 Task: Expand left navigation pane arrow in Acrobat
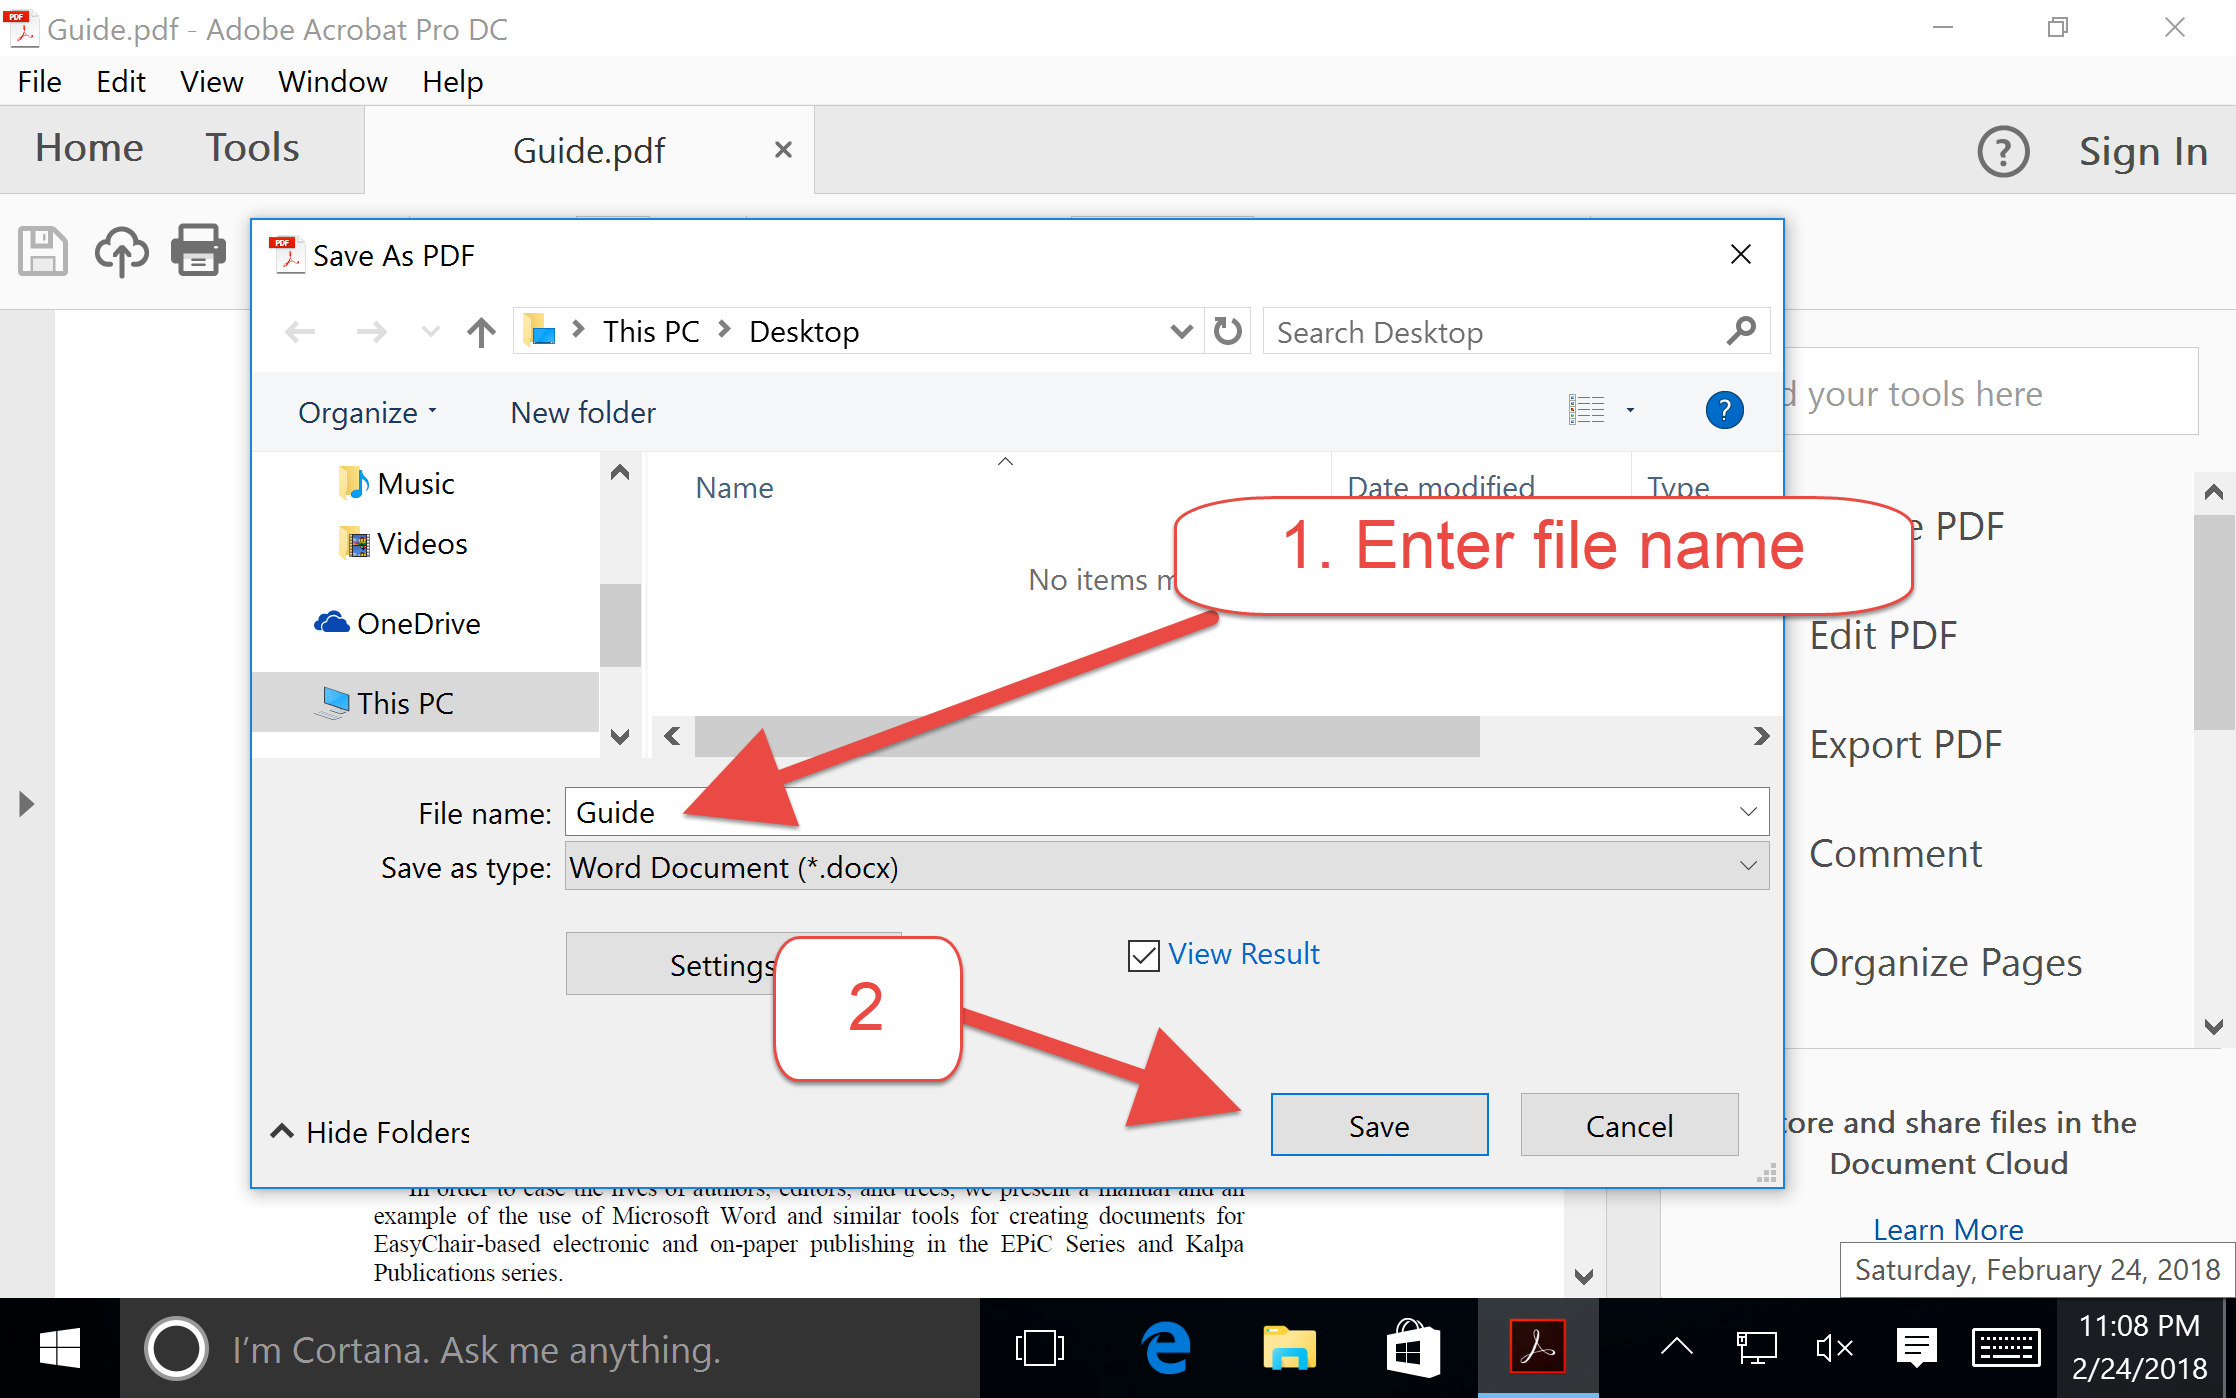click(x=26, y=804)
